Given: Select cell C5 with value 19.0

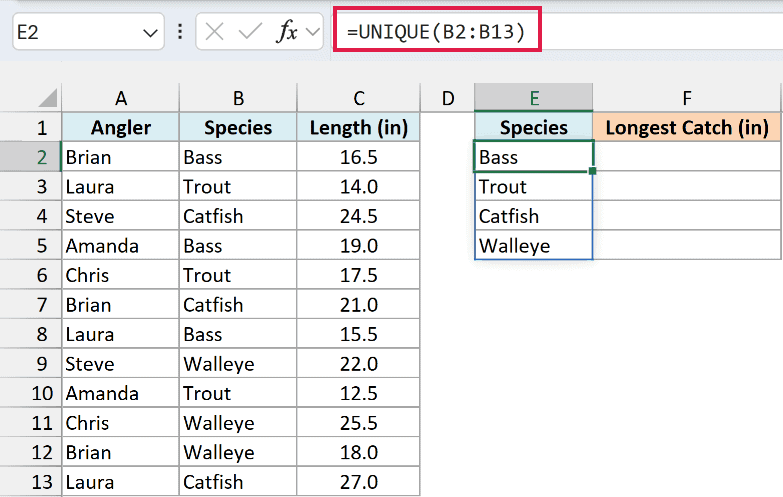Looking at the screenshot, I should pos(359,246).
